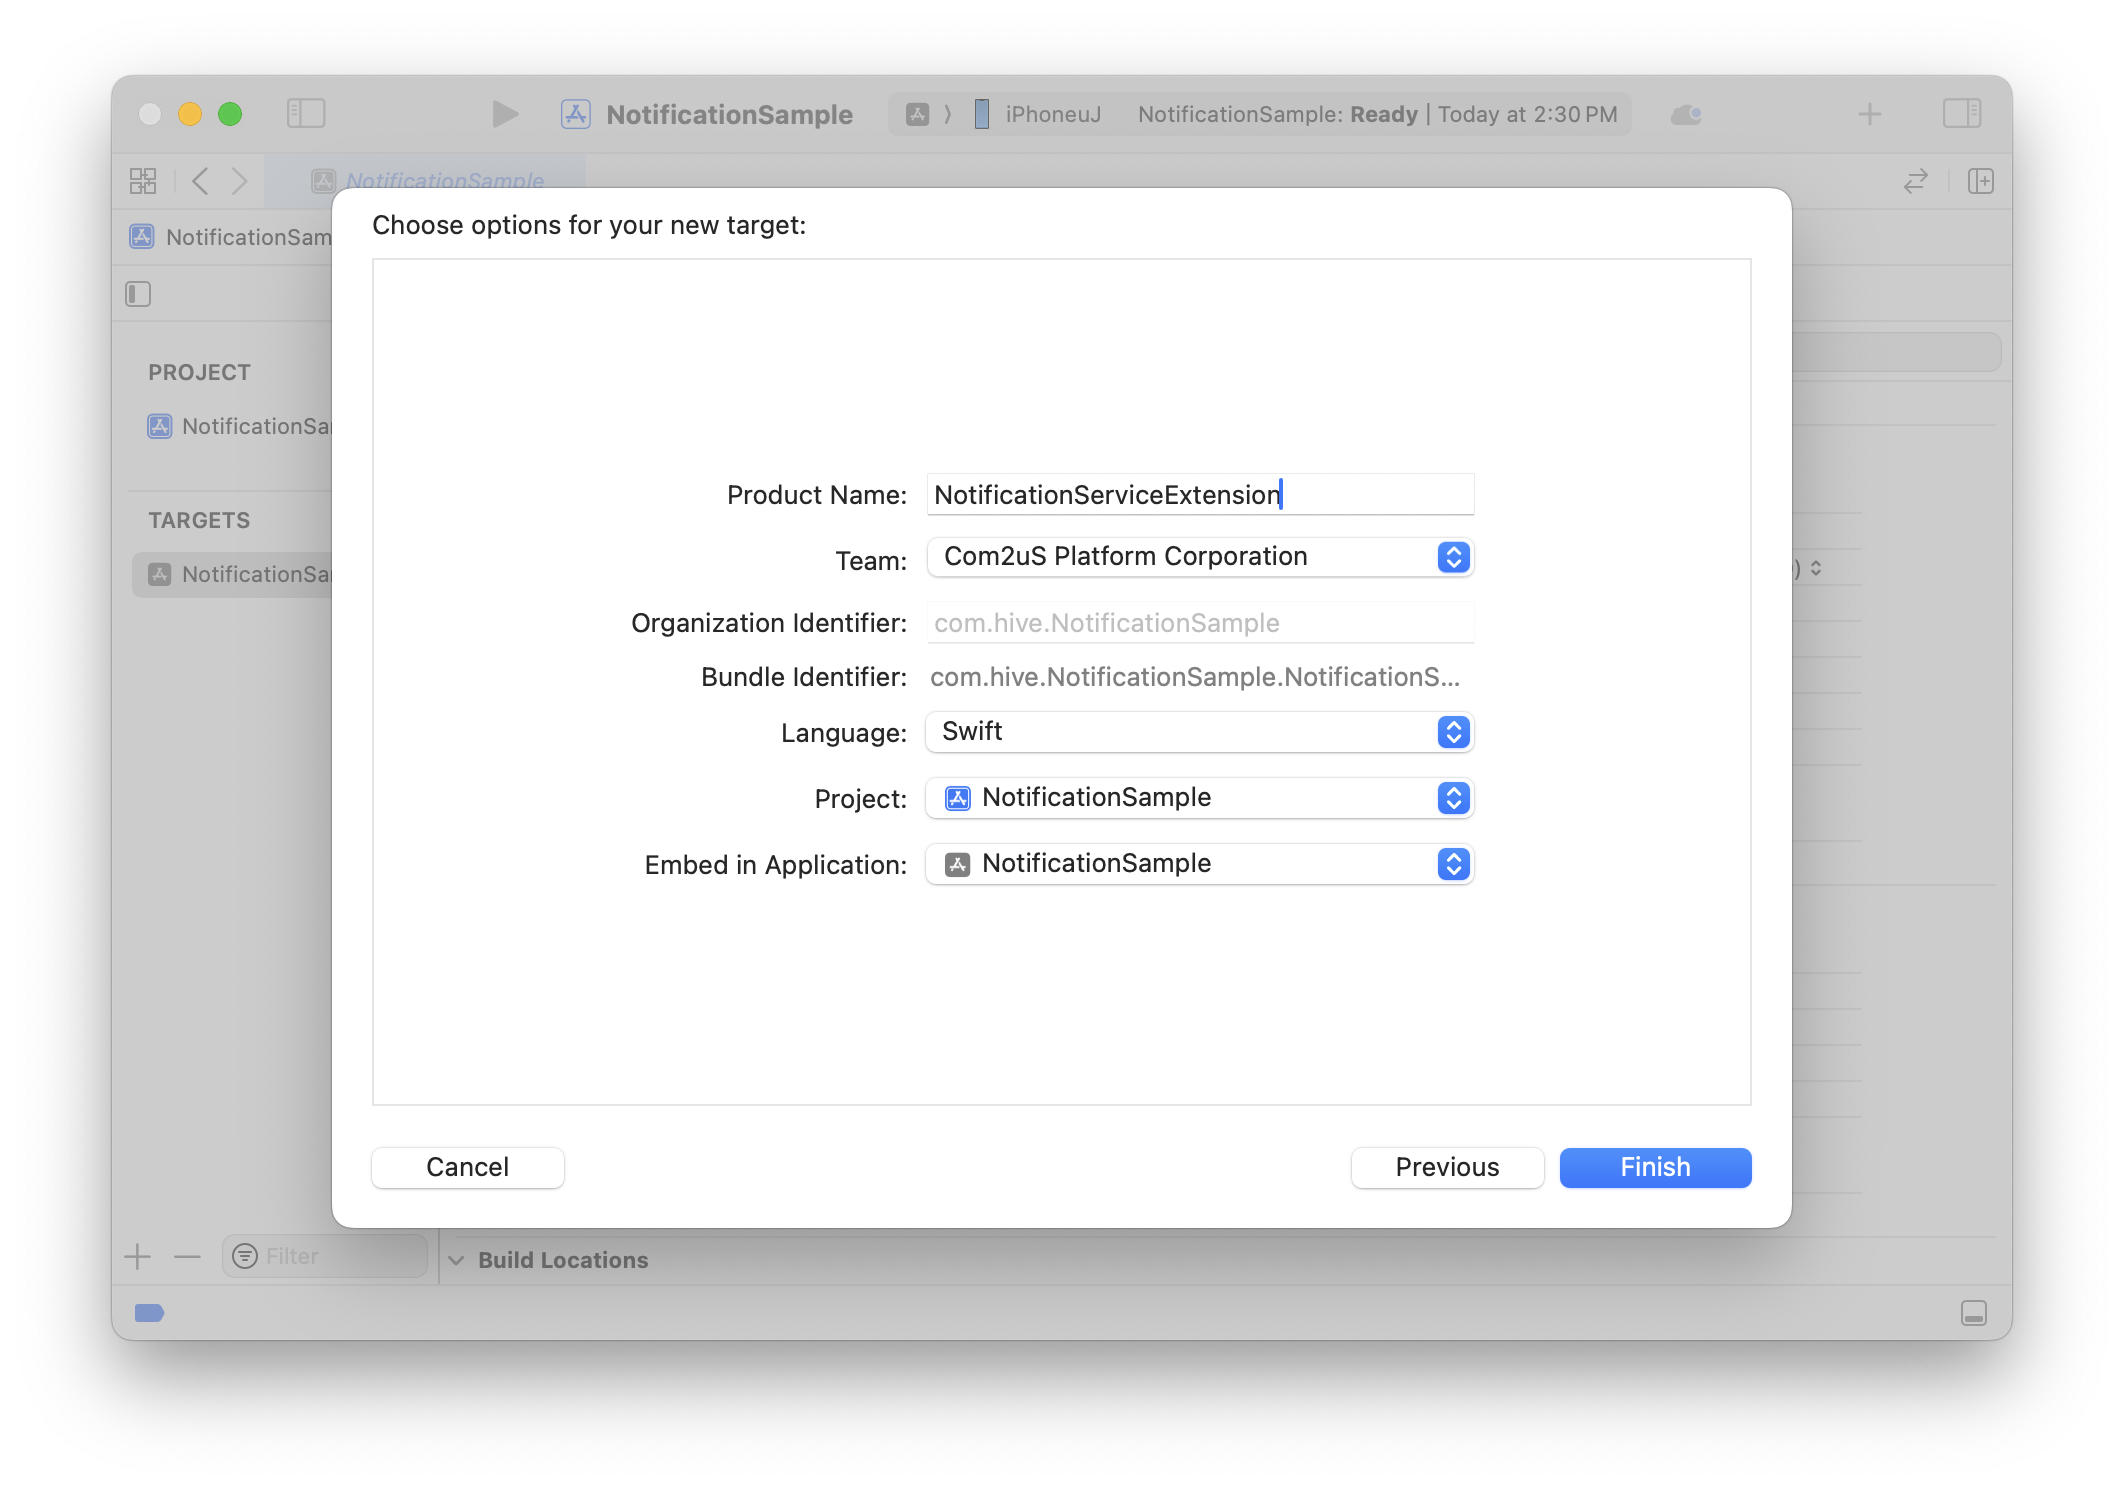Open the related items grid icon
Viewport: 2124px width, 1488px height.
point(143,181)
